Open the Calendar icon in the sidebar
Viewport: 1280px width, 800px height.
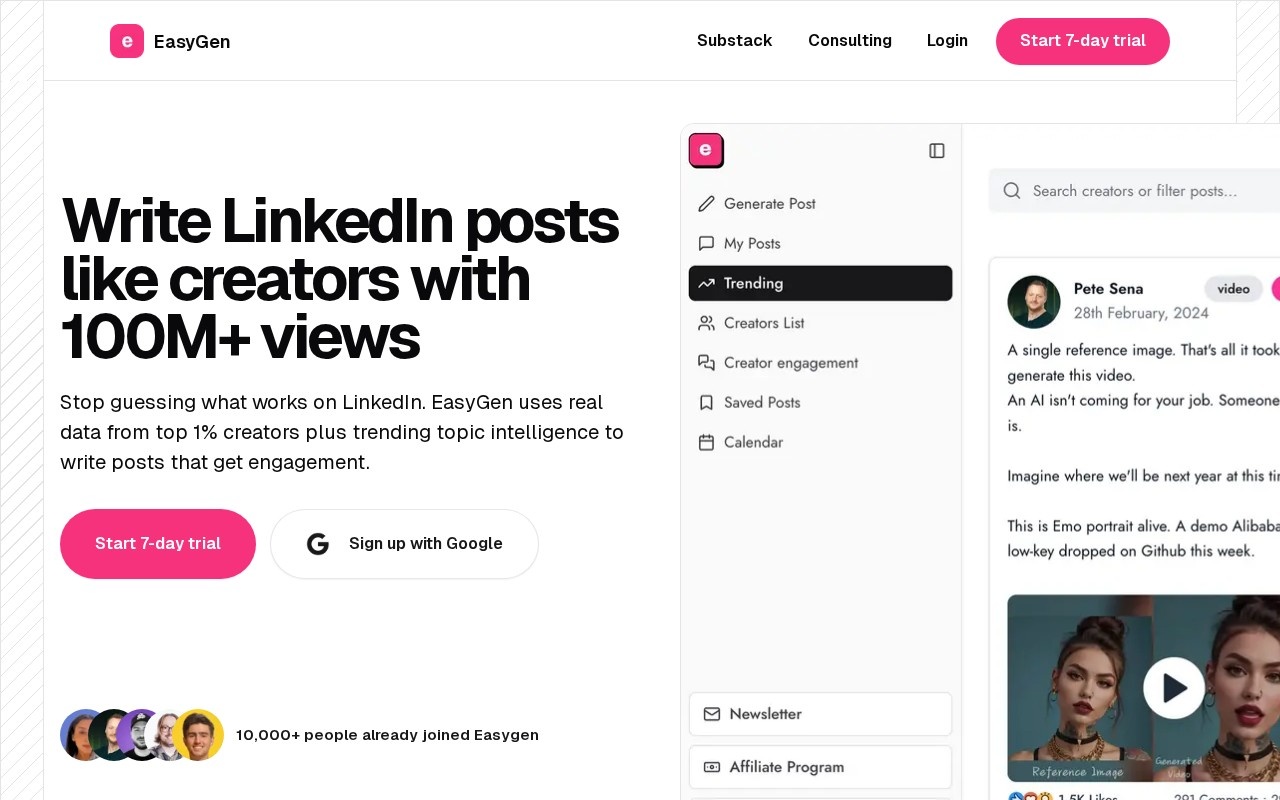point(706,442)
